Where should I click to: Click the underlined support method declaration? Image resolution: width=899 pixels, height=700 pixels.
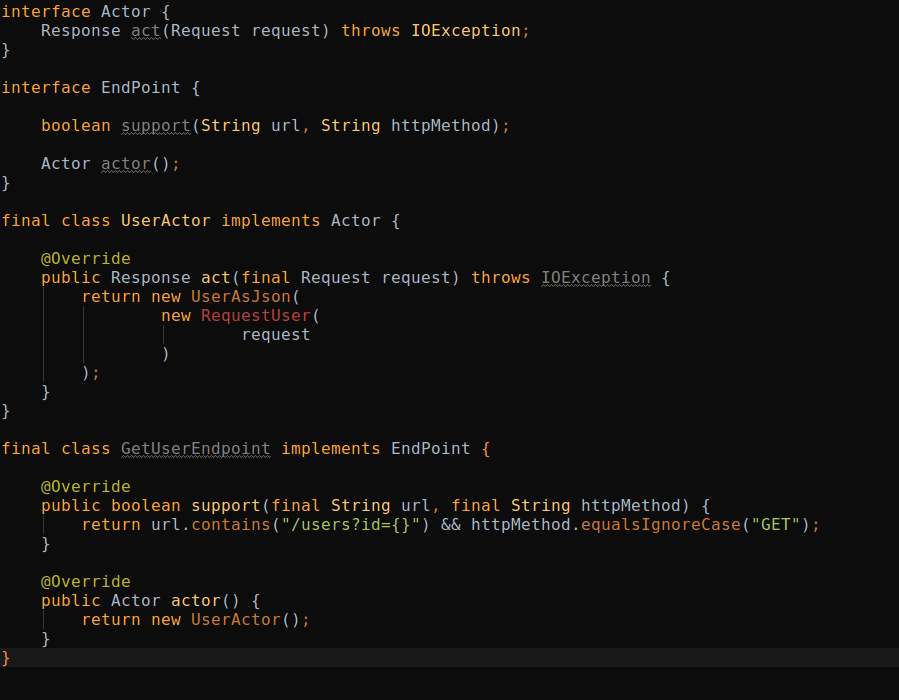156,125
